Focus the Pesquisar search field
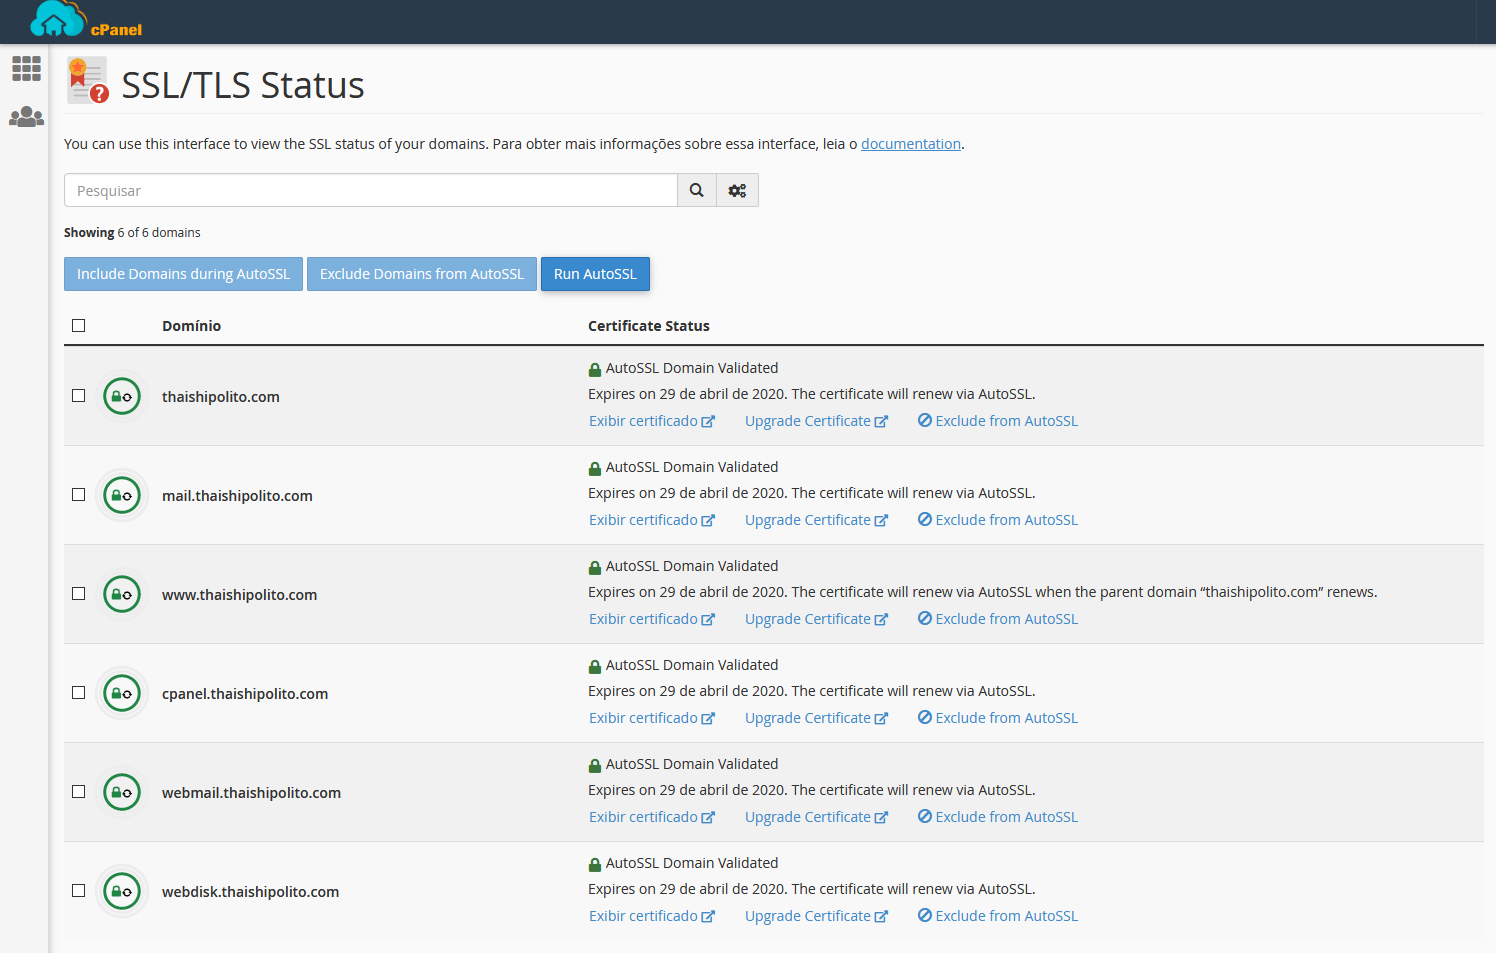 (x=370, y=190)
